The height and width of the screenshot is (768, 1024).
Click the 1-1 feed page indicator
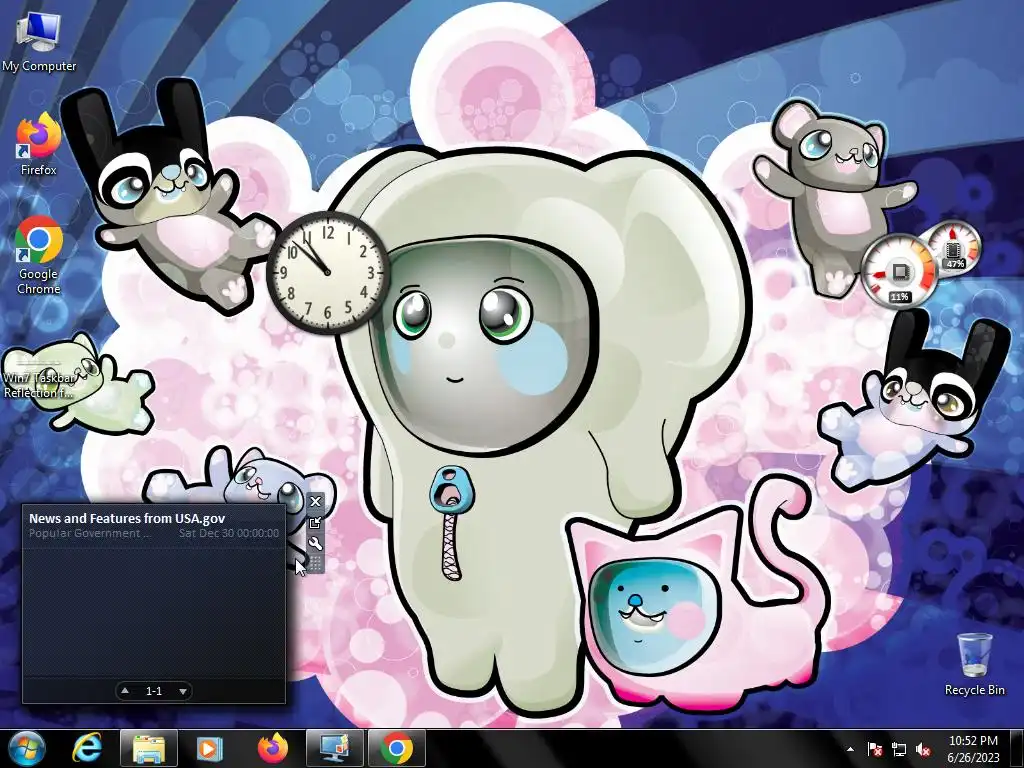tap(154, 691)
